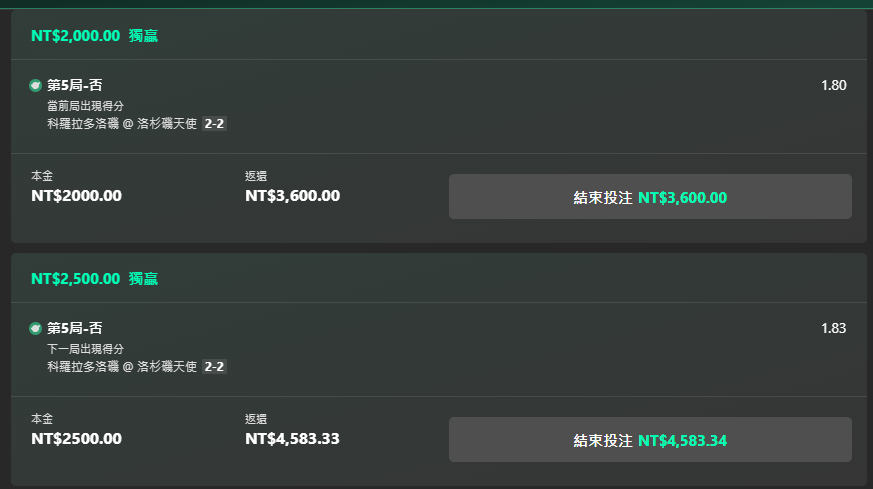
Task: Click the 1.80 odds value
Action: click(x=833, y=85)
